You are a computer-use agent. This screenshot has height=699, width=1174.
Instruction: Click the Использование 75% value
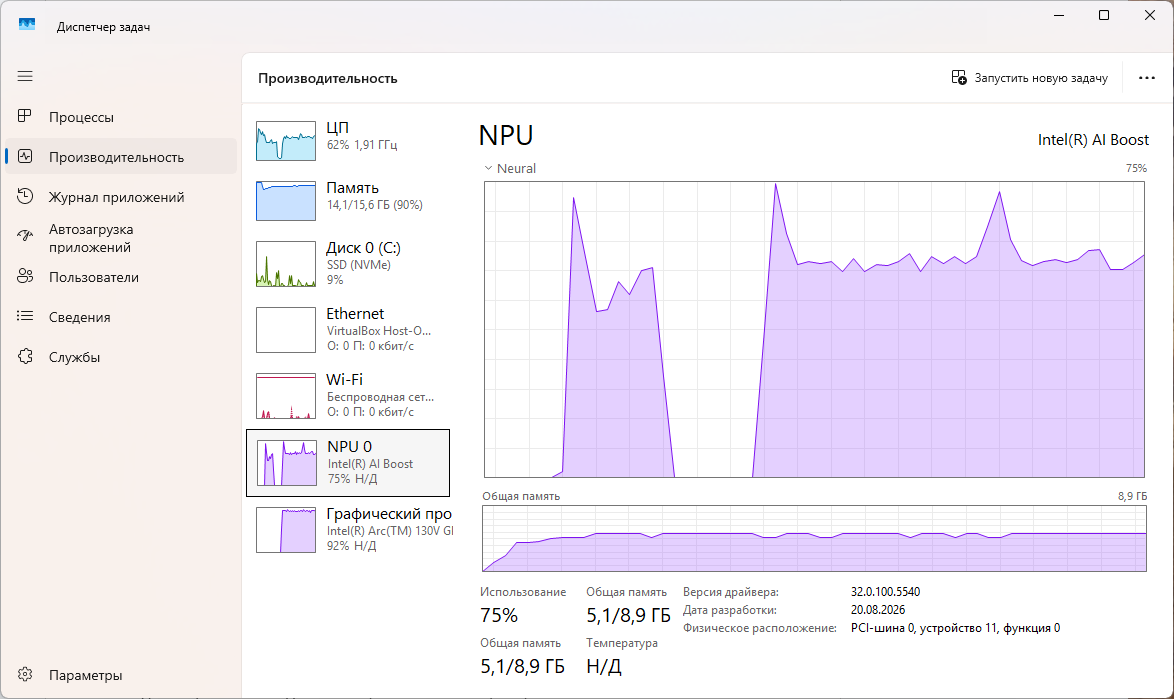pos(499,615)
